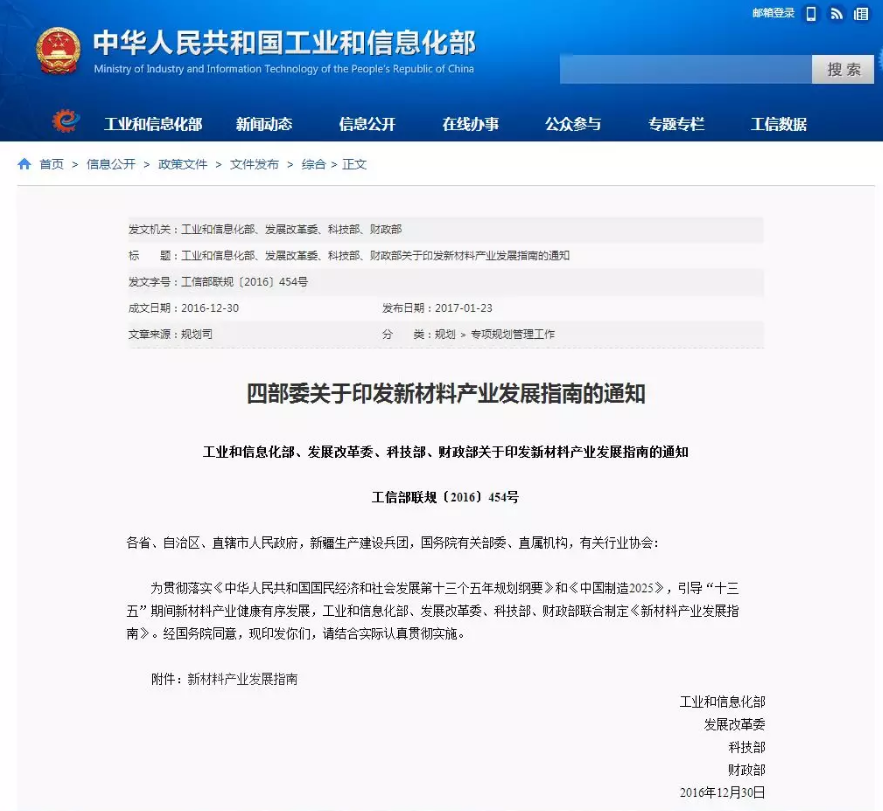
Task: Click the 发文字号 document number row
Action: point(446,282)
